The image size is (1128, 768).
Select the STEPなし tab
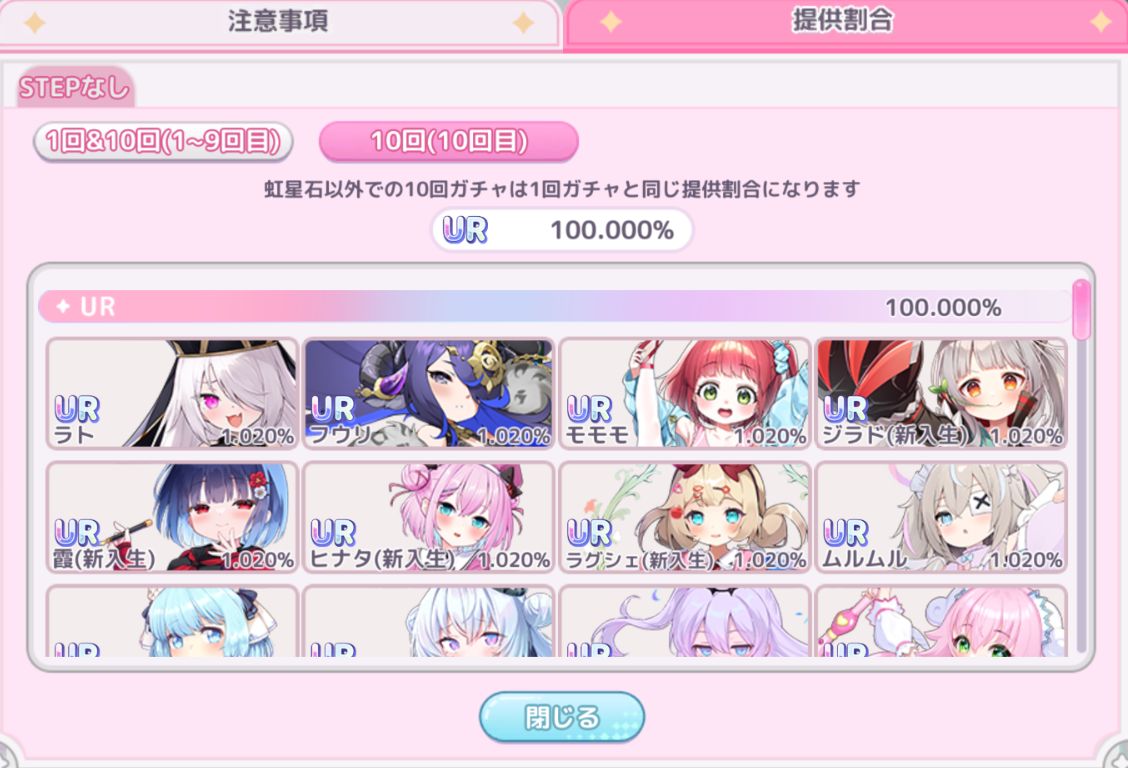[75, 88]
